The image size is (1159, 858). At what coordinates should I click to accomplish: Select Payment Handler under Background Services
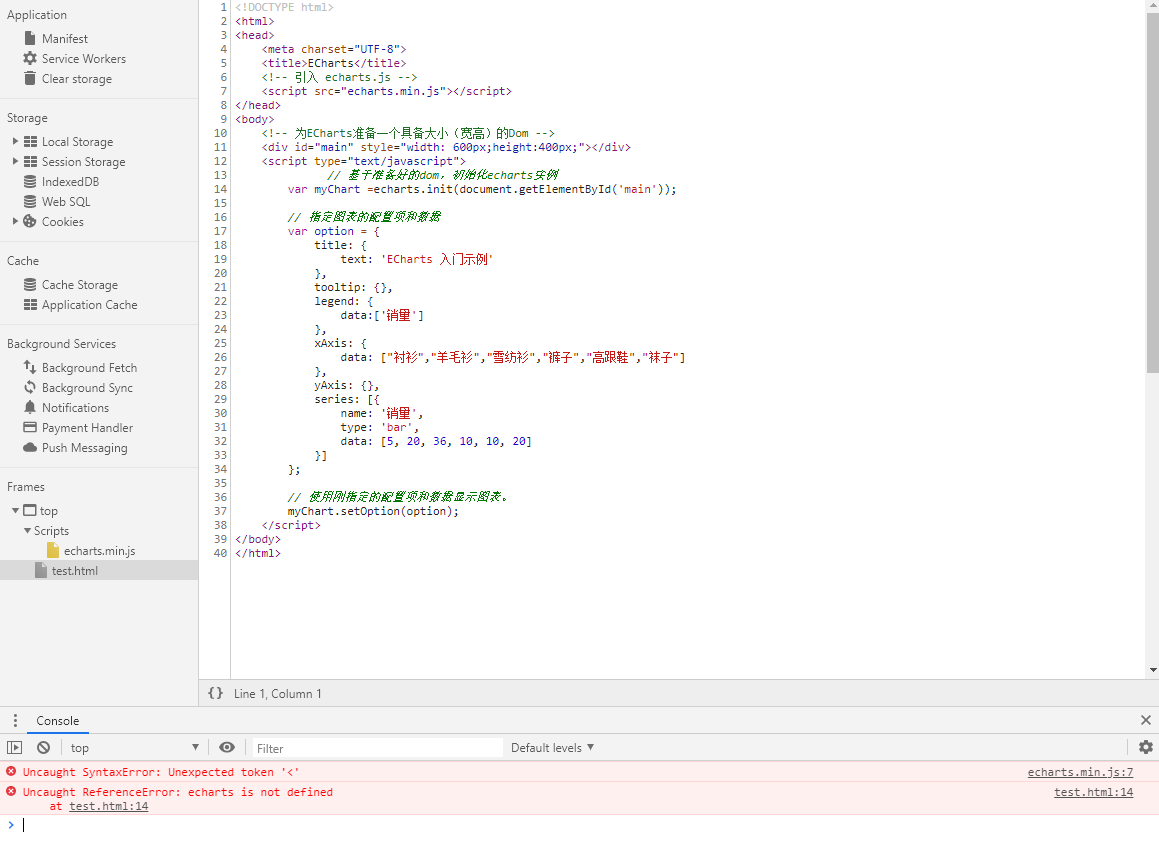click(87, 427)
